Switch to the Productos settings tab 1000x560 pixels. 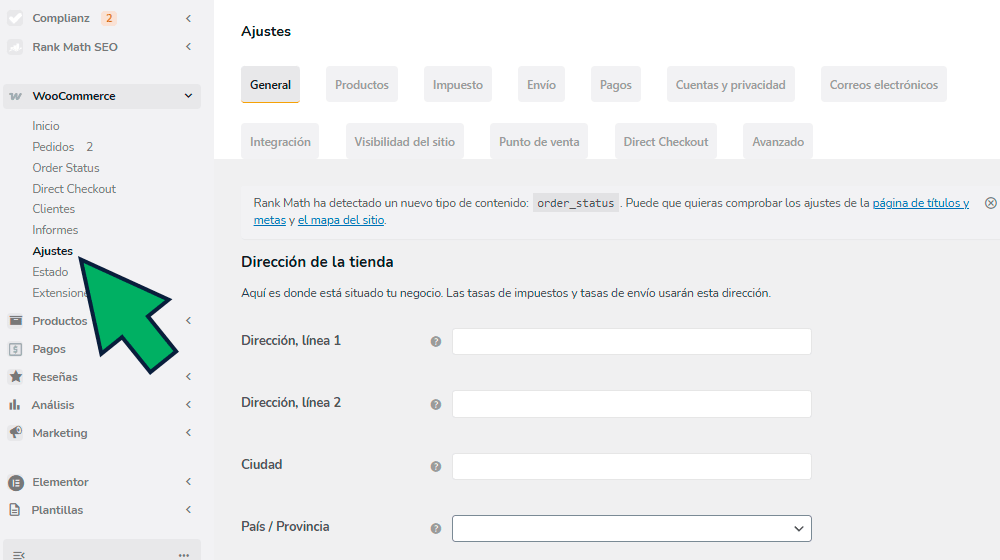(362, 84)
